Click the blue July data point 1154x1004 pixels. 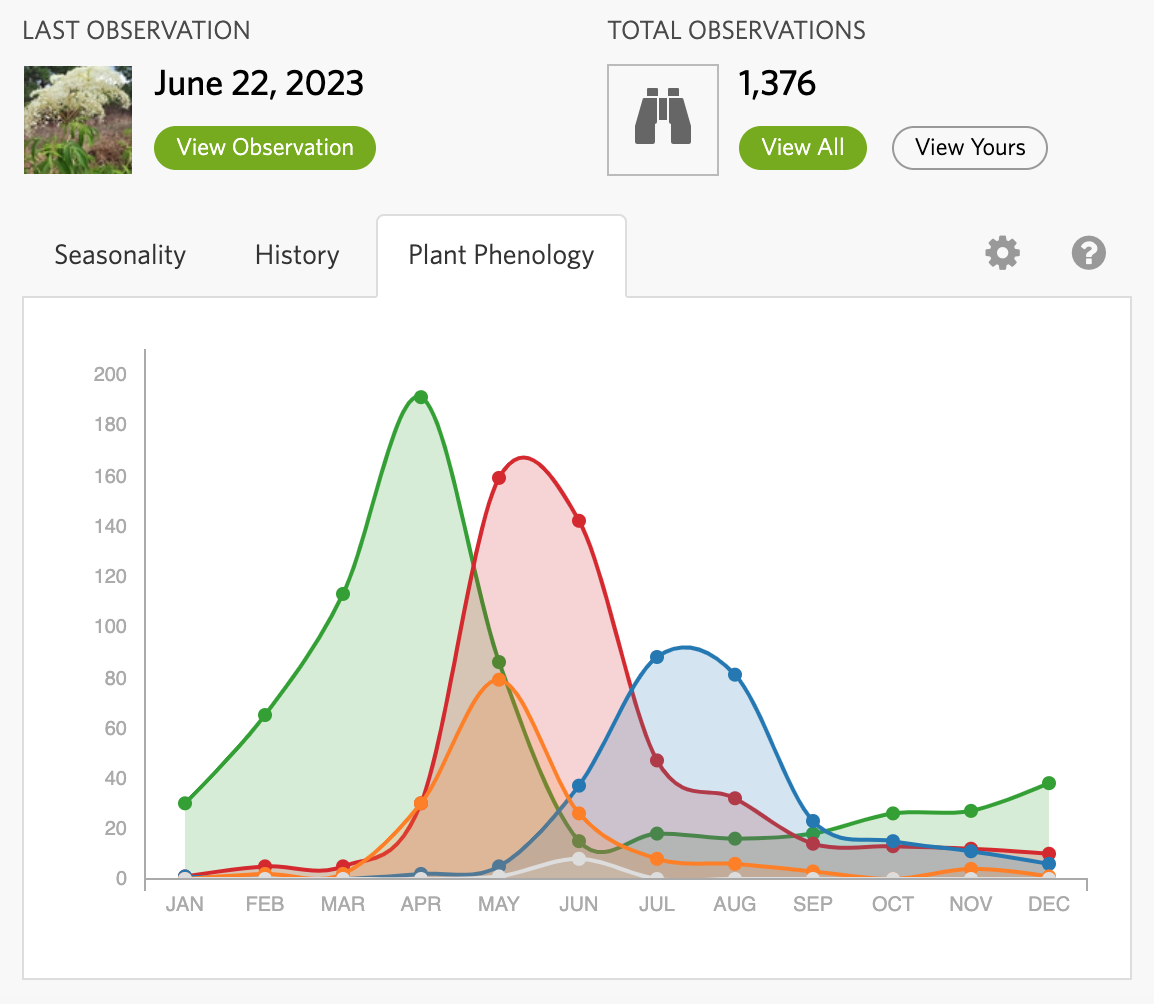(657, 657)
